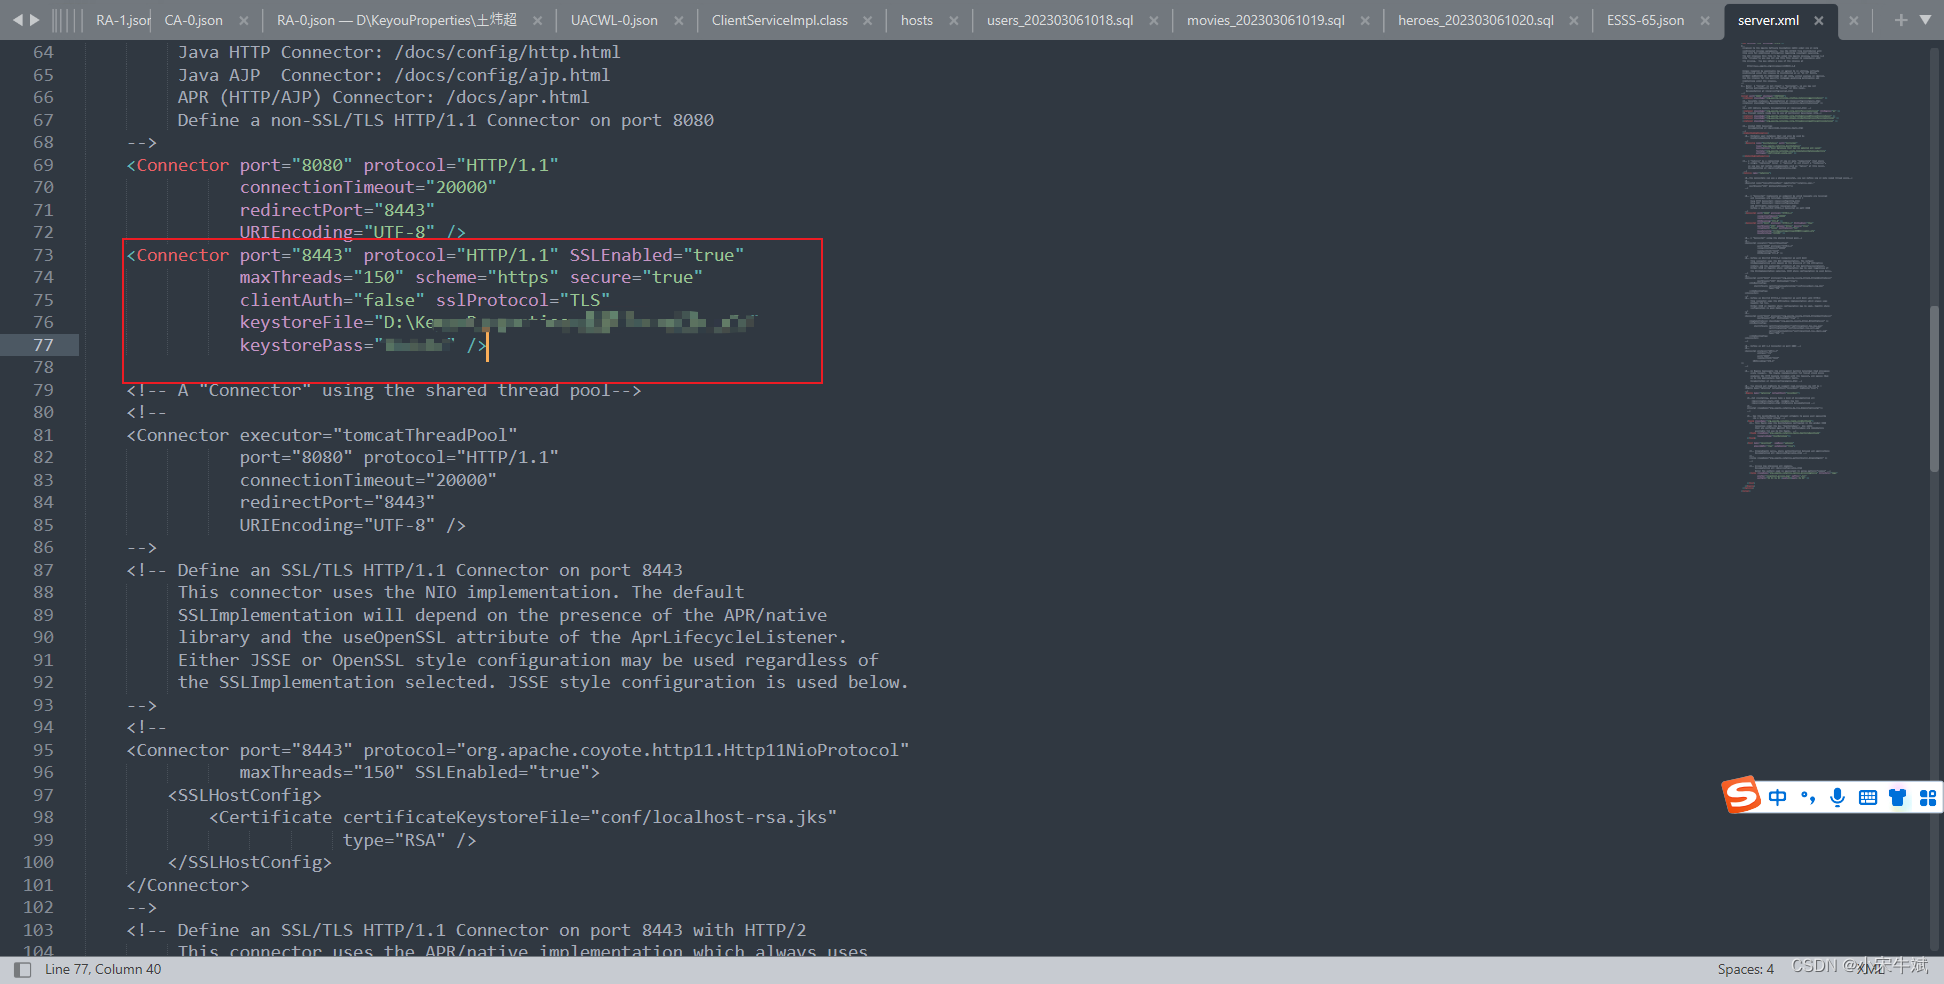
Task: Add a new tab with the plus icon
Action: (x=1901, y=20)
